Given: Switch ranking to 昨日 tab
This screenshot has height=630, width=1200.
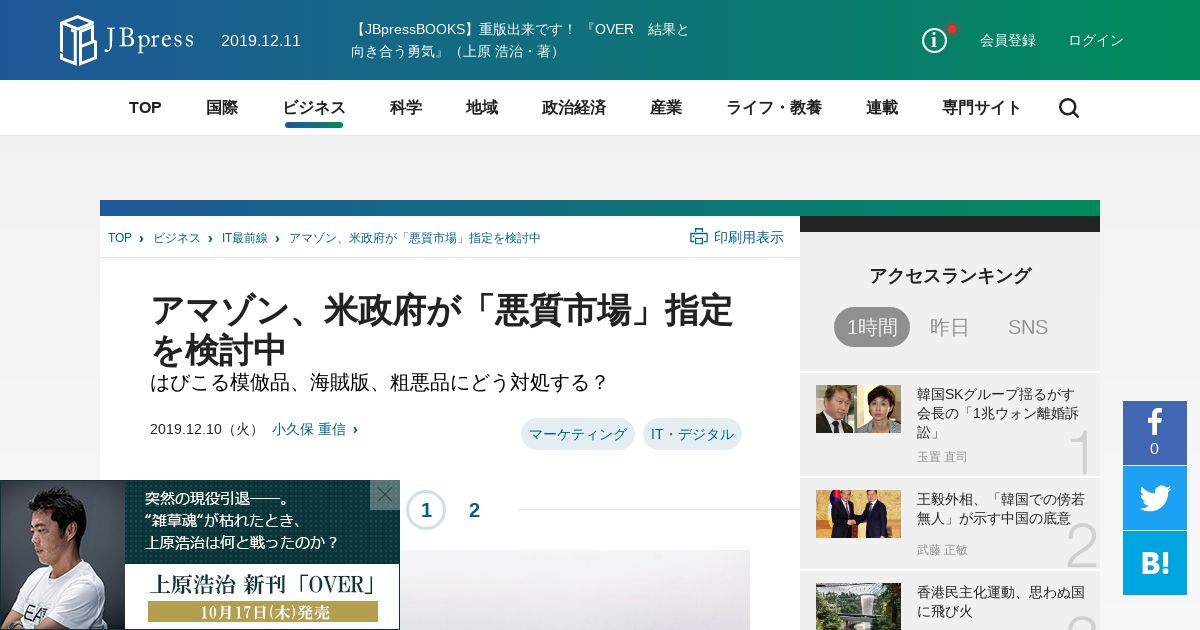Looking at the screenshot, I should coord(950,327).
